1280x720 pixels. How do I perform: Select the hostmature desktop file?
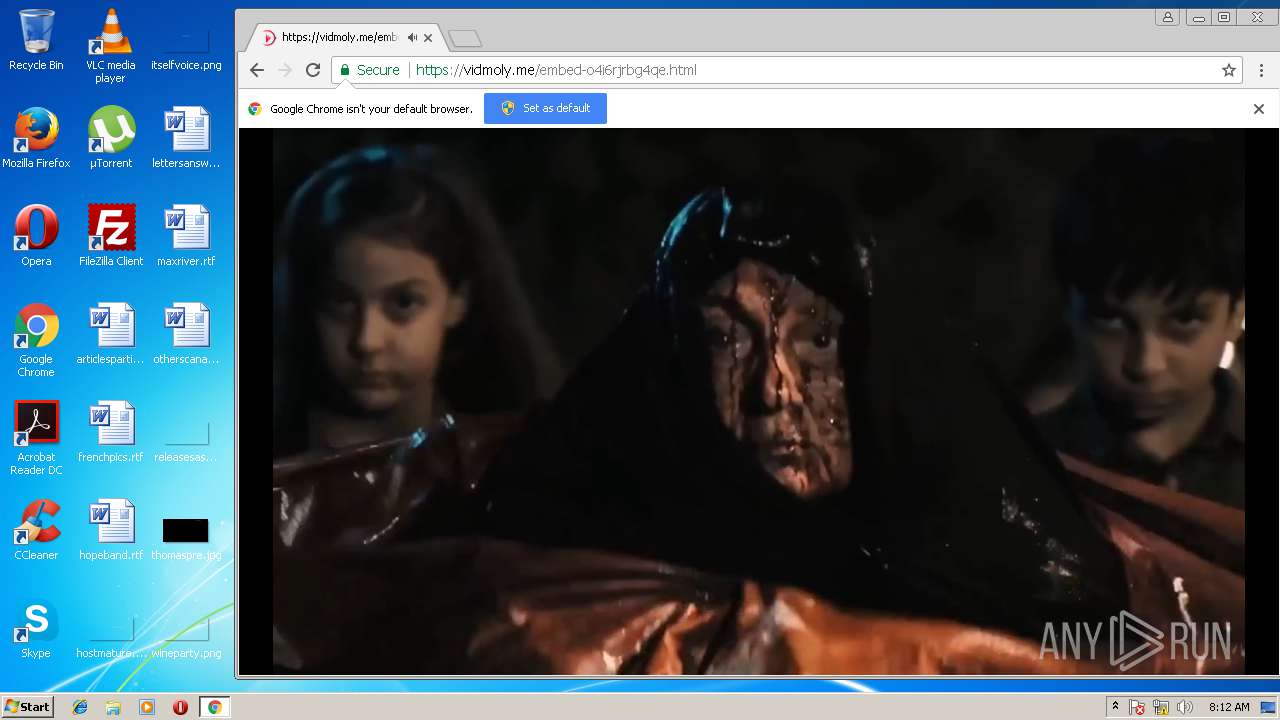pos(111,638)
